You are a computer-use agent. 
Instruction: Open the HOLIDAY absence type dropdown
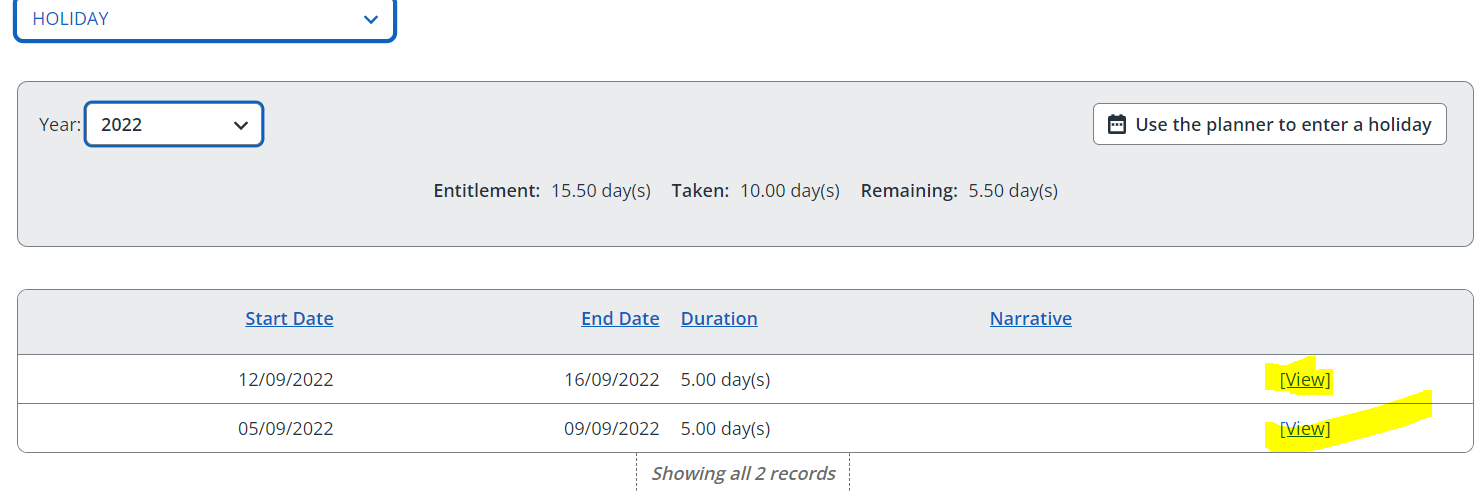(205, 19)
